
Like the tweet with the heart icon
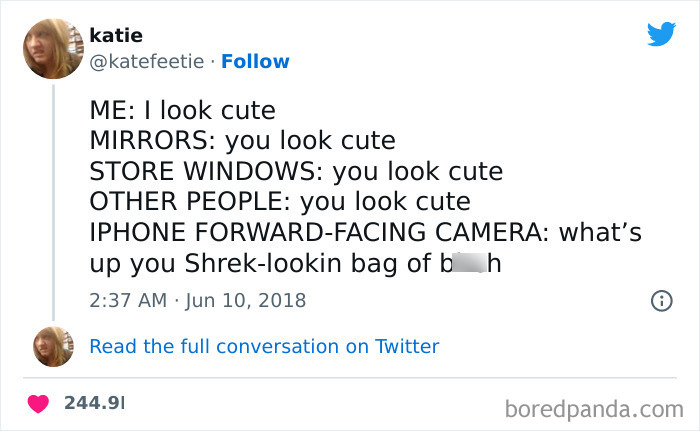(x=41, y=403)
